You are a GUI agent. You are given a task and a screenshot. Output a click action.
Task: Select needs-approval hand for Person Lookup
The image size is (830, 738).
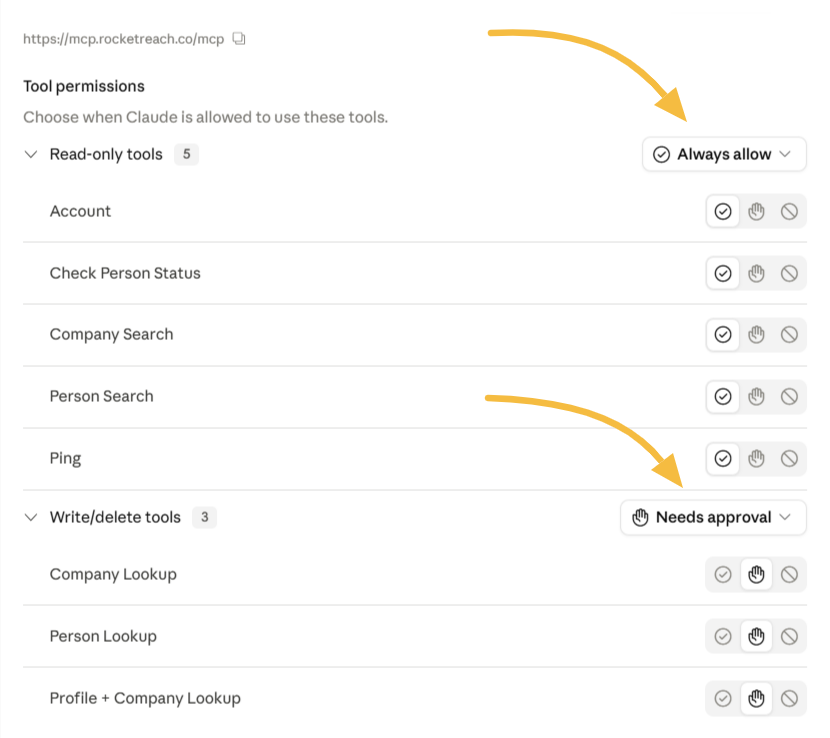point(756,636)
